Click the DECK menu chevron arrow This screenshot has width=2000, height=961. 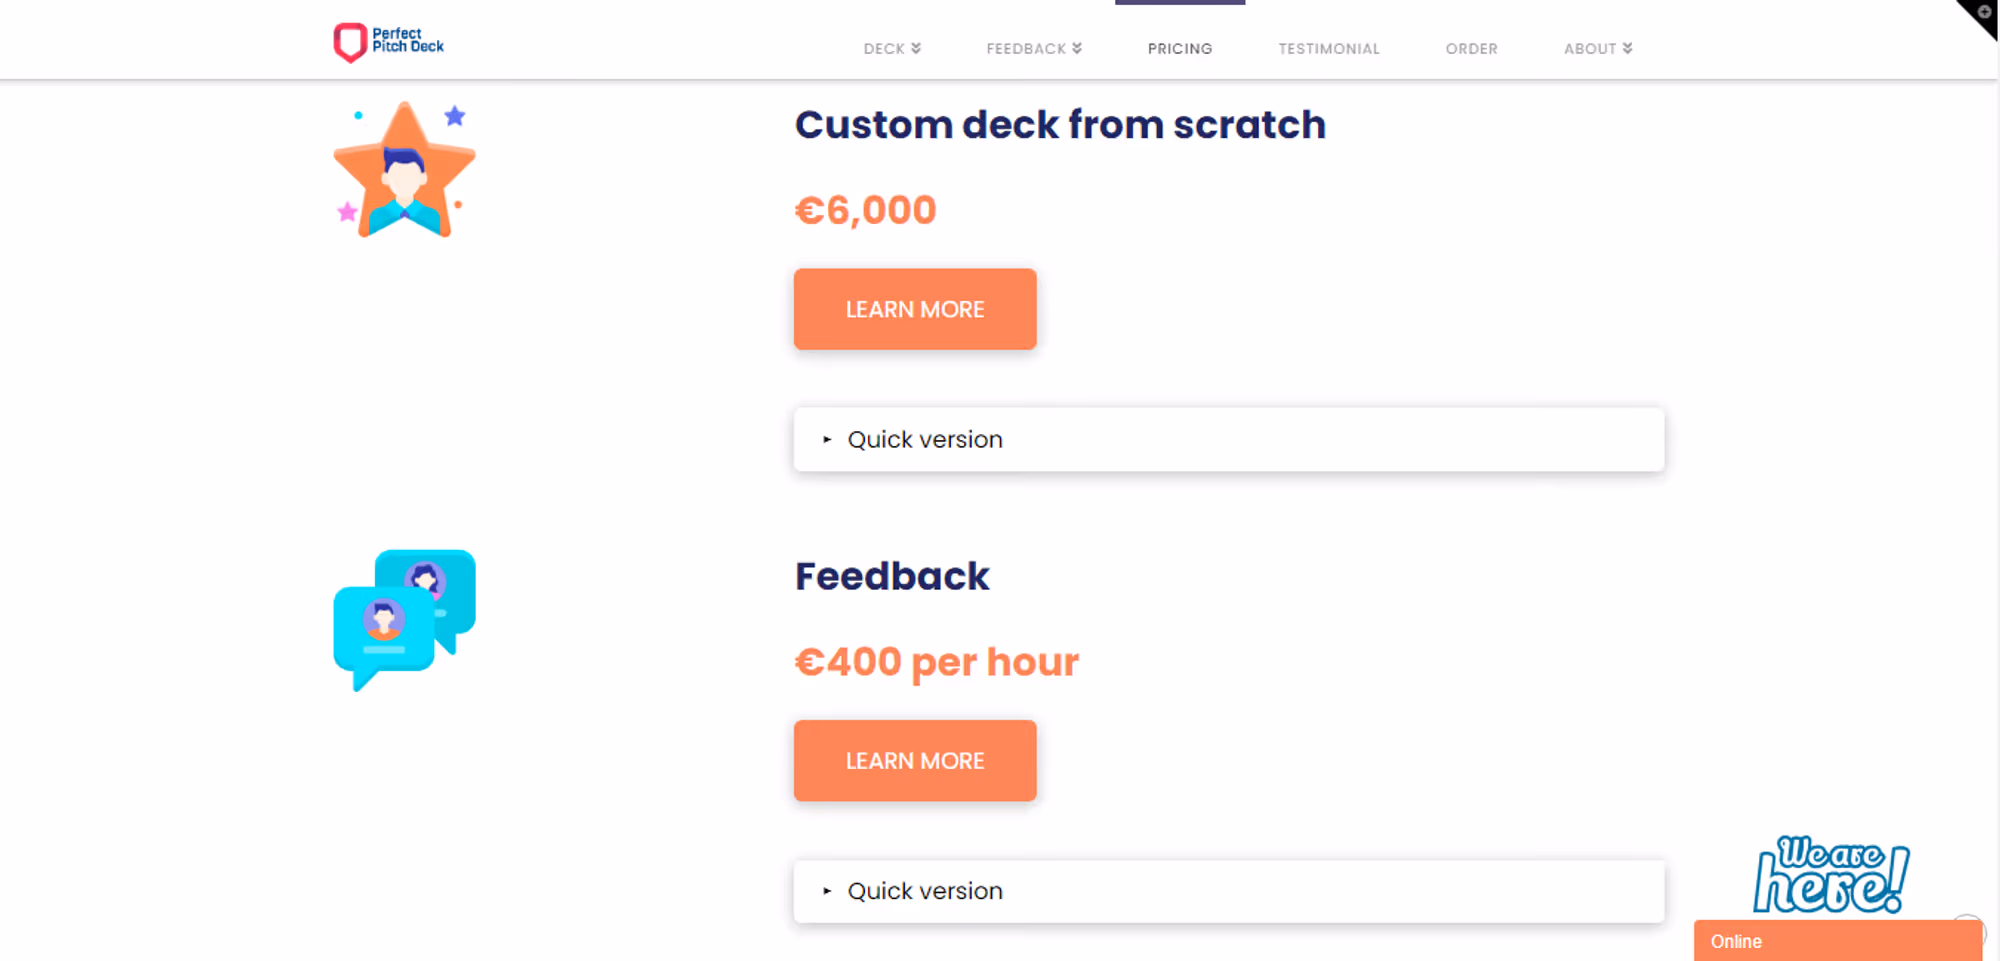pyautogui.click(x=916, y=48)
